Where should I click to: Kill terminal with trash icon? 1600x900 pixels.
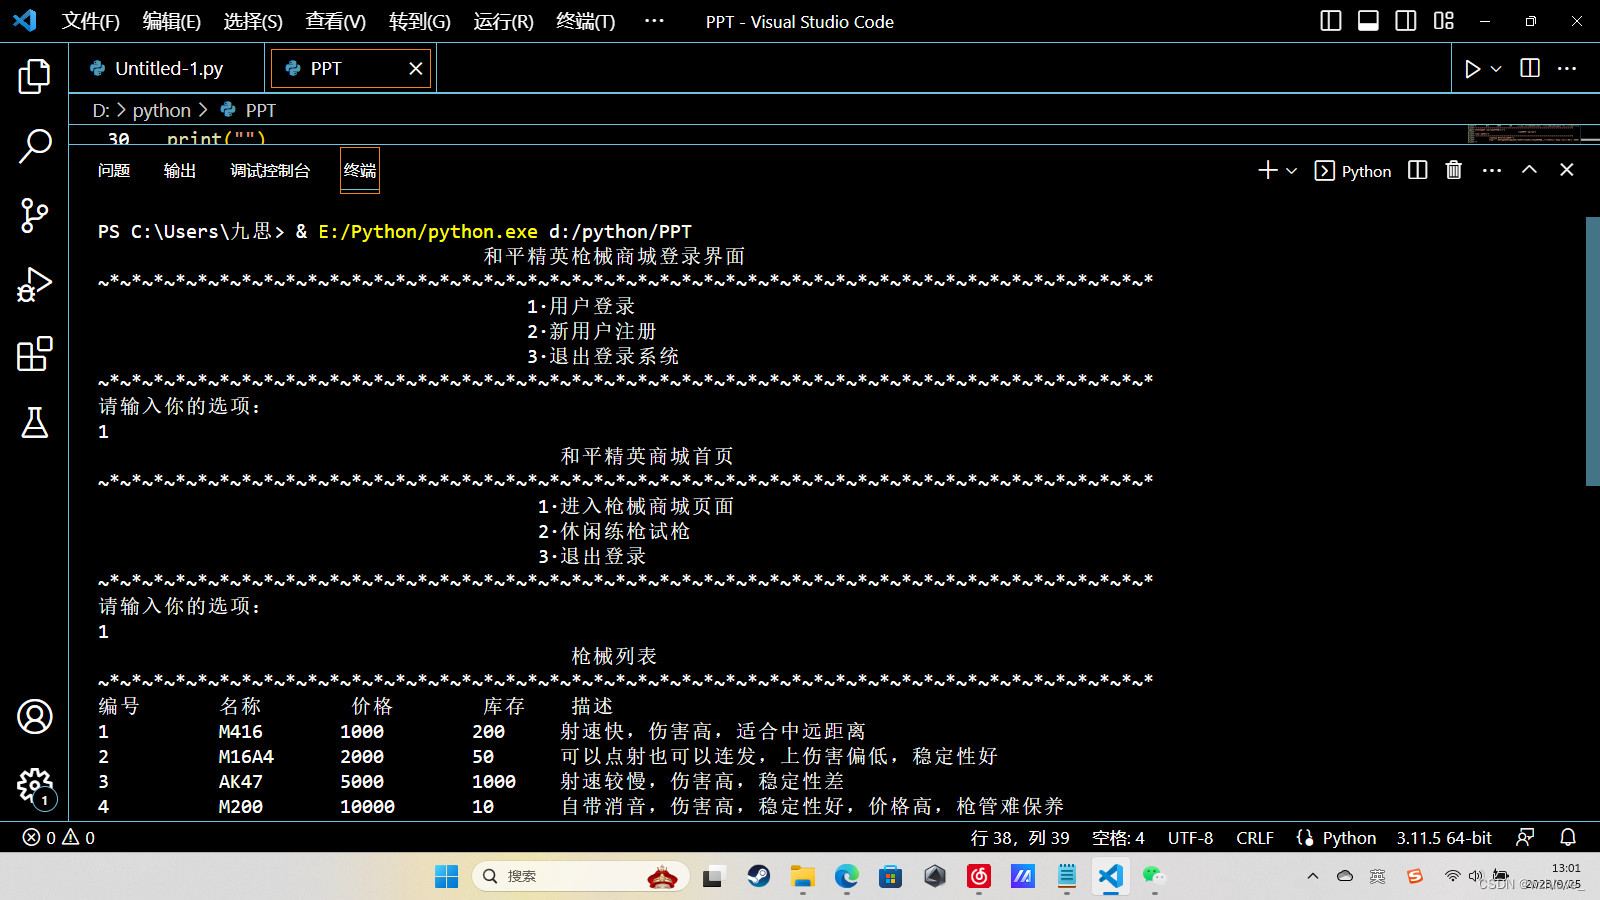(x=1454, y=170)
